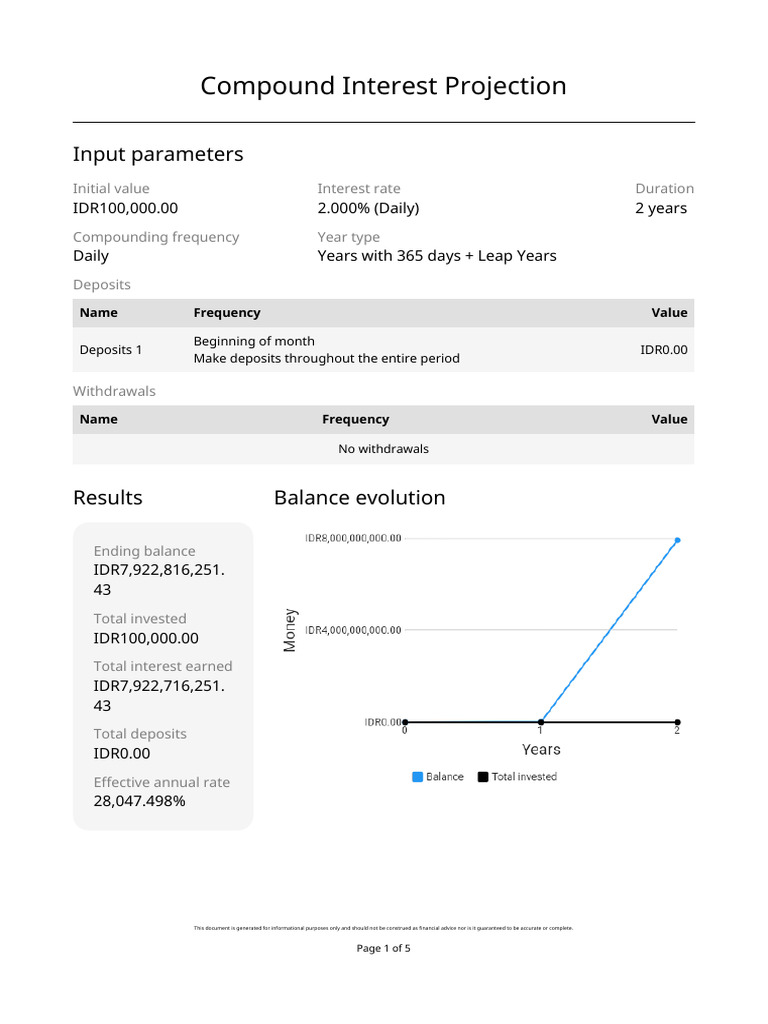Click the Value header in the Withdrawals table
The height and width of the screenshot is (1024, 768).
669,420
